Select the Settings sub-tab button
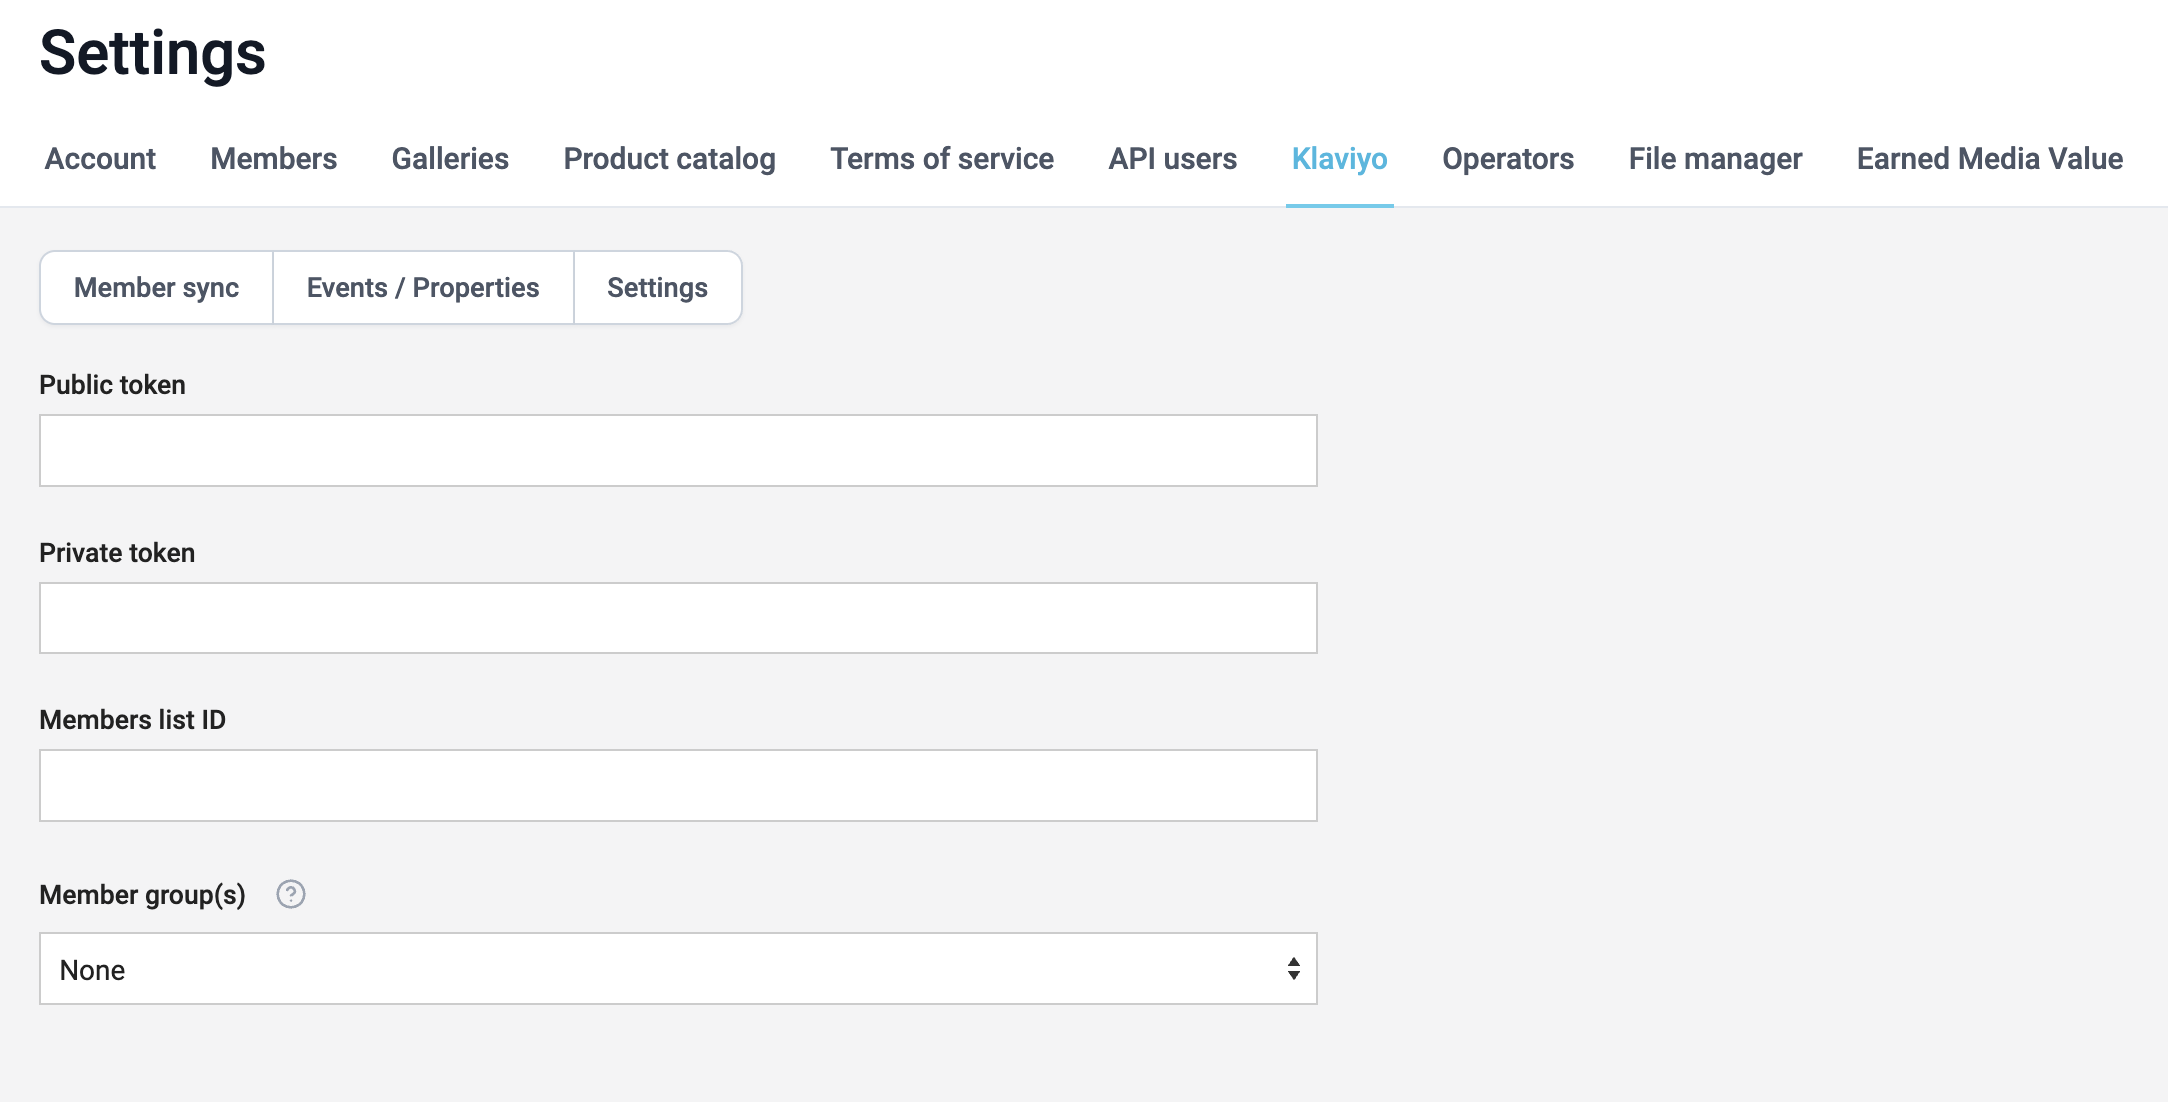 [x=657, y=288]
